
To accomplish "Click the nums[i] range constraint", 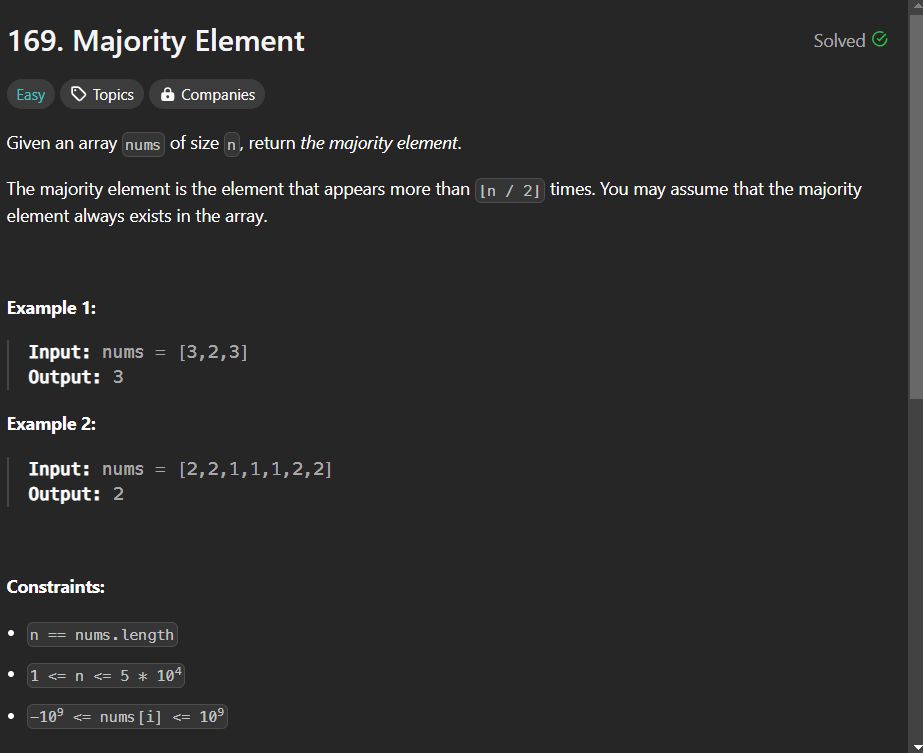I will [x=127, y=716].
